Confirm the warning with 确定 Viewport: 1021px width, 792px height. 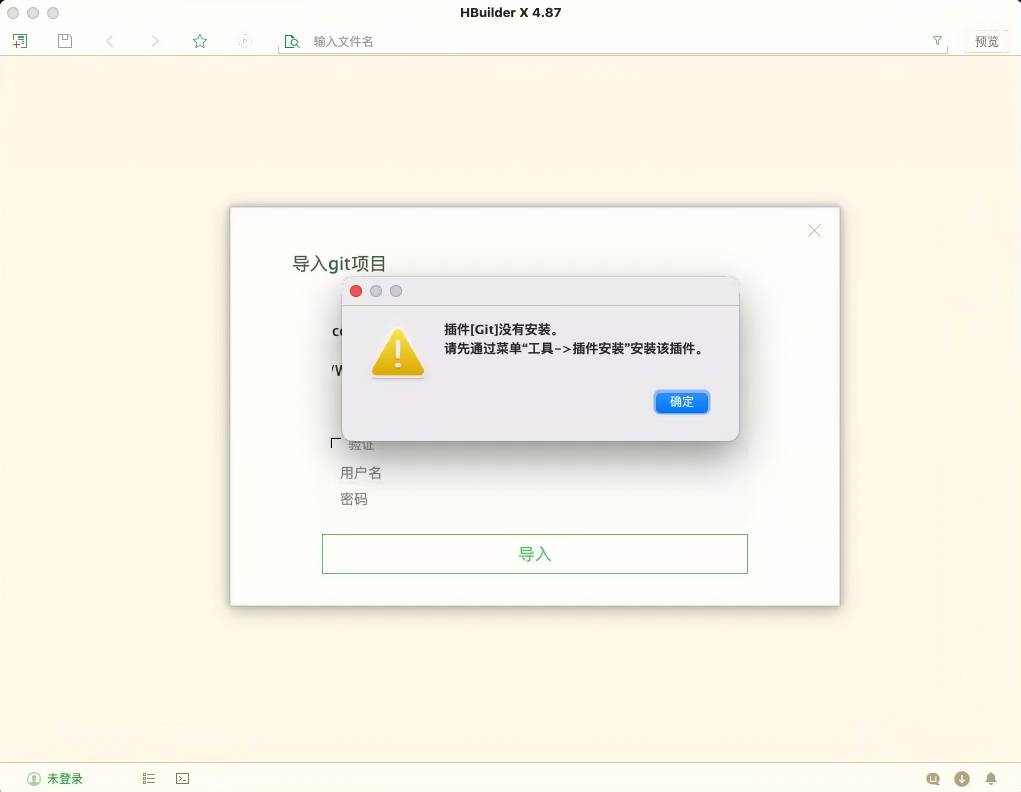[682, 402]
